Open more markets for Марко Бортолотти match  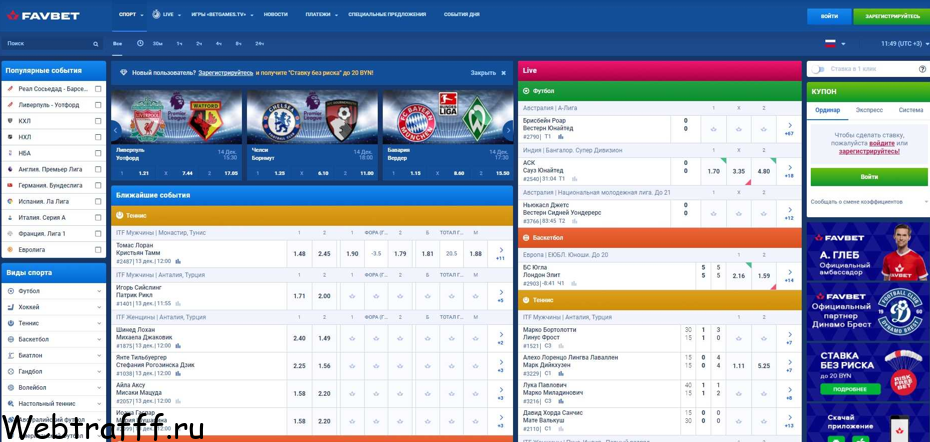click(x=789, y=338)
